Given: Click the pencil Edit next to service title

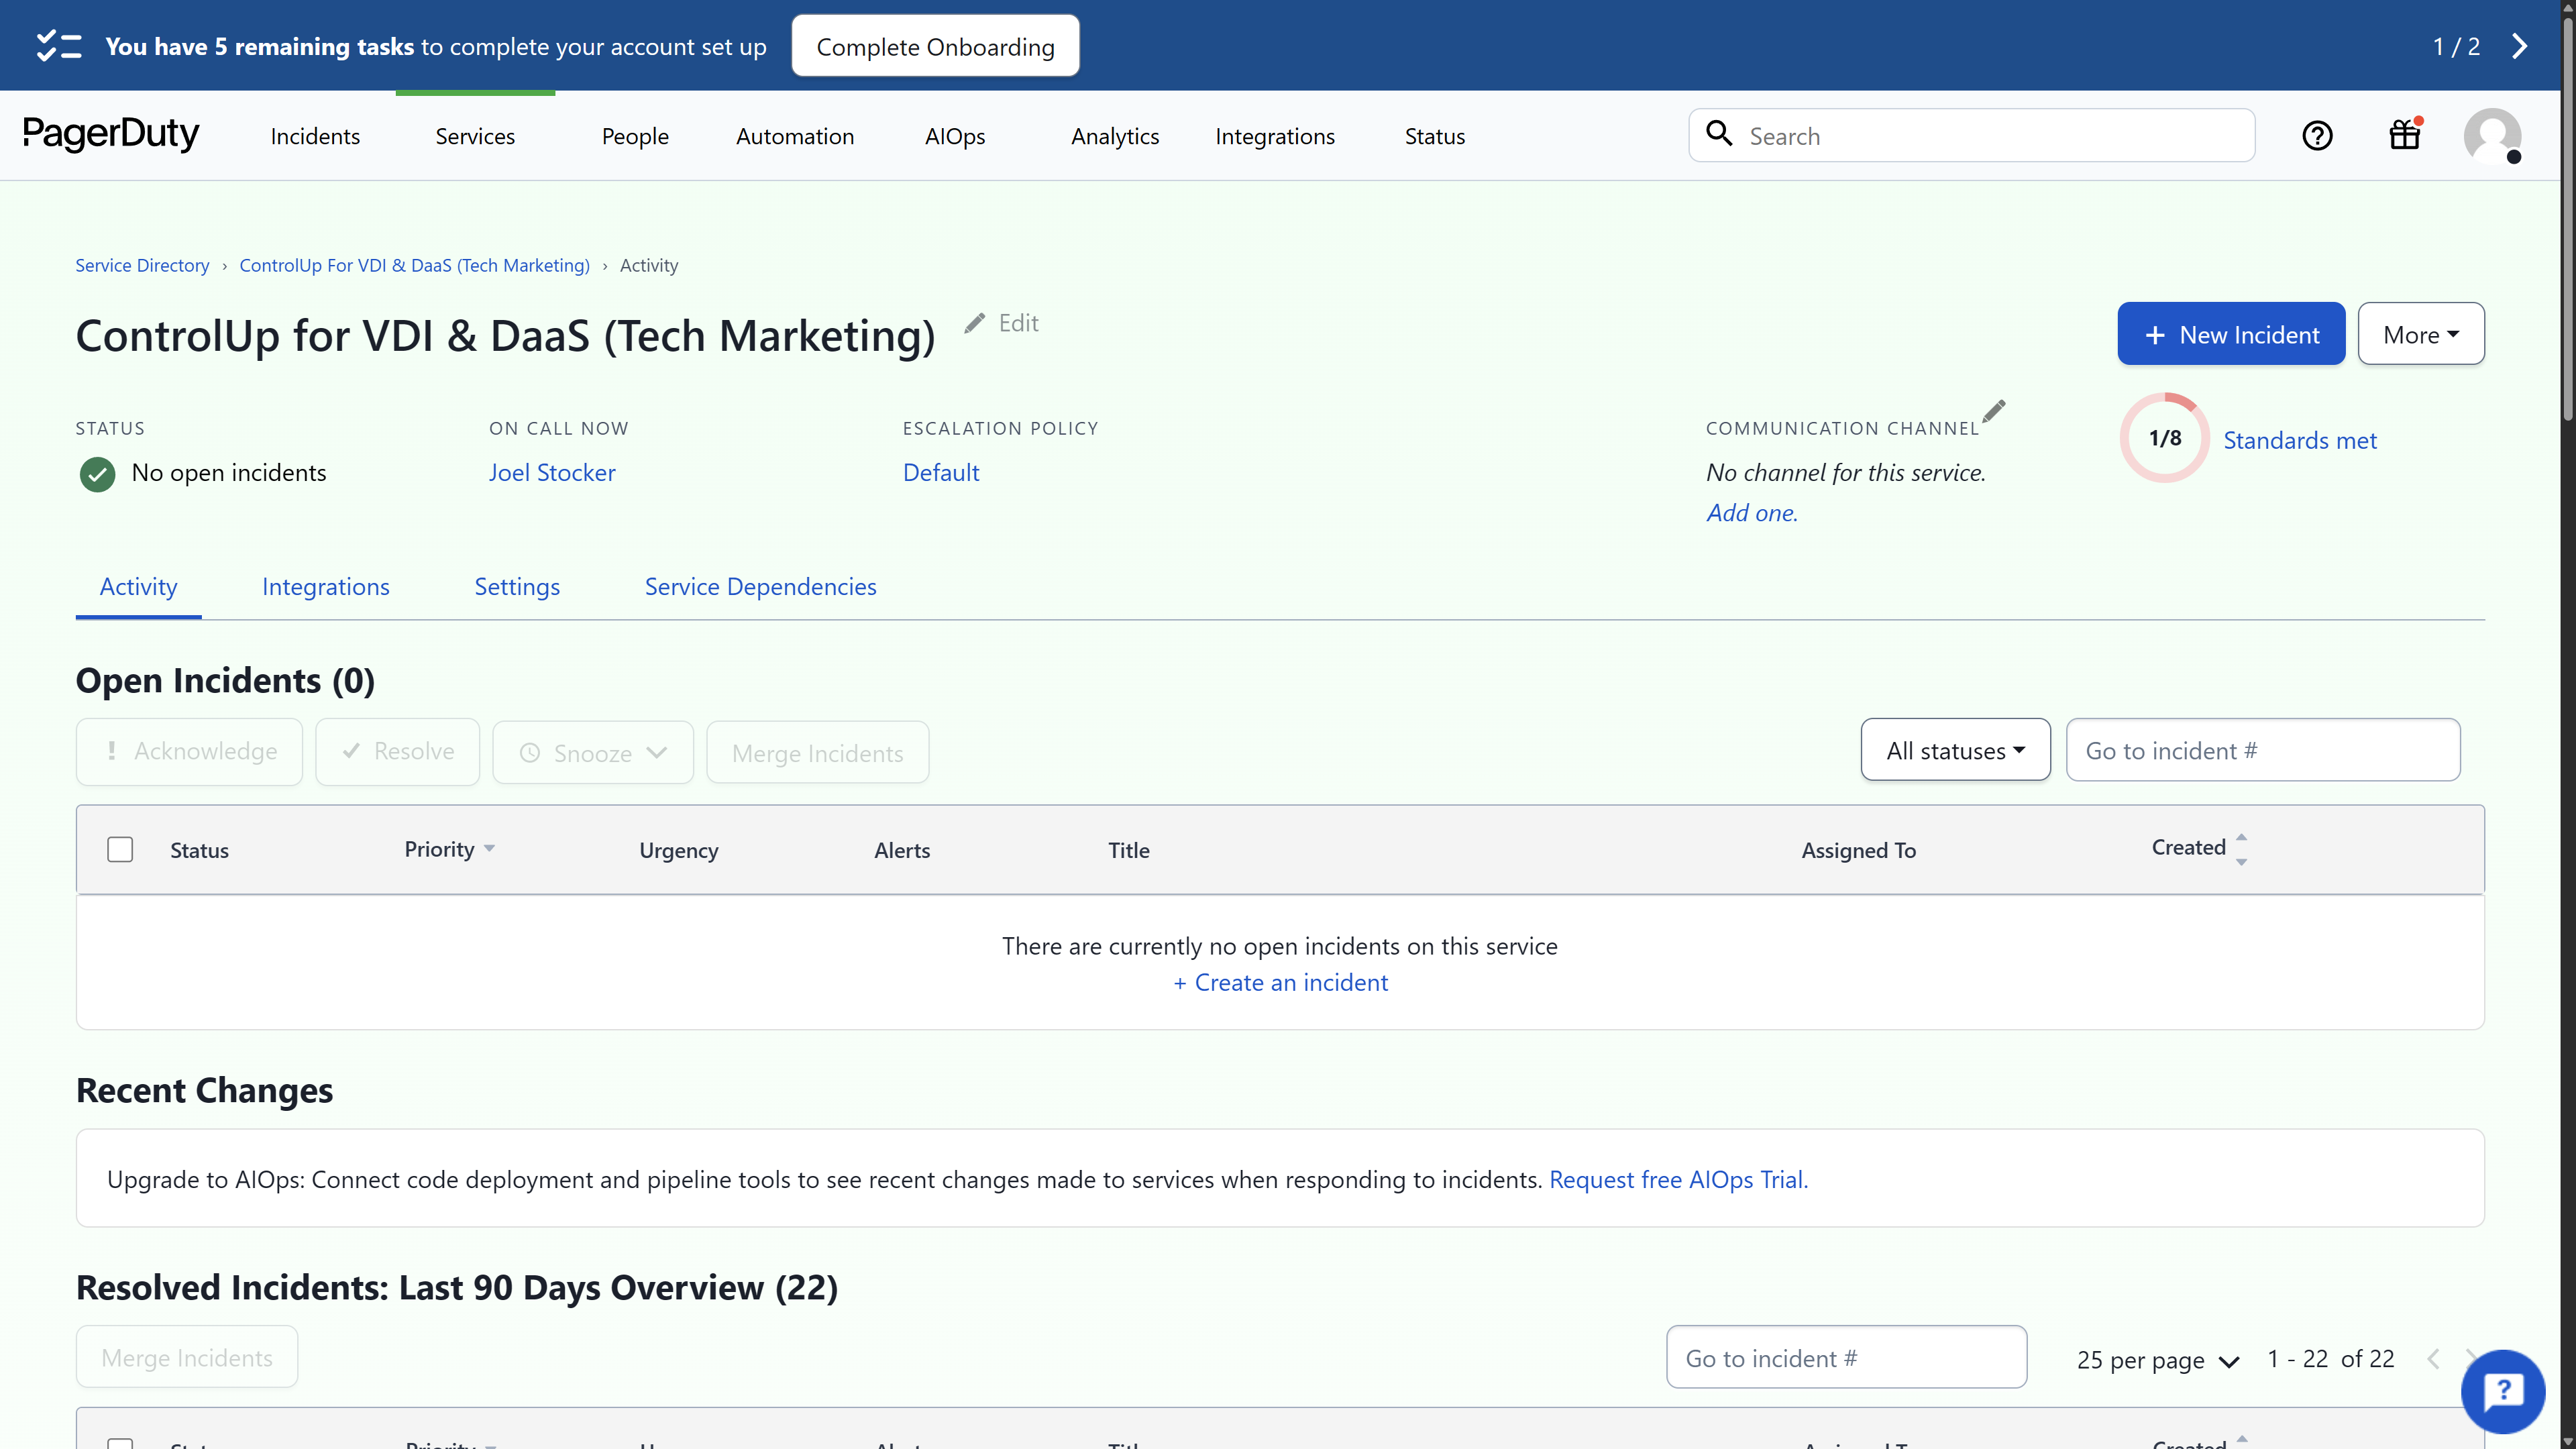Looking at the screenshot, I should pyautogui.click(x=1001, y=323).
